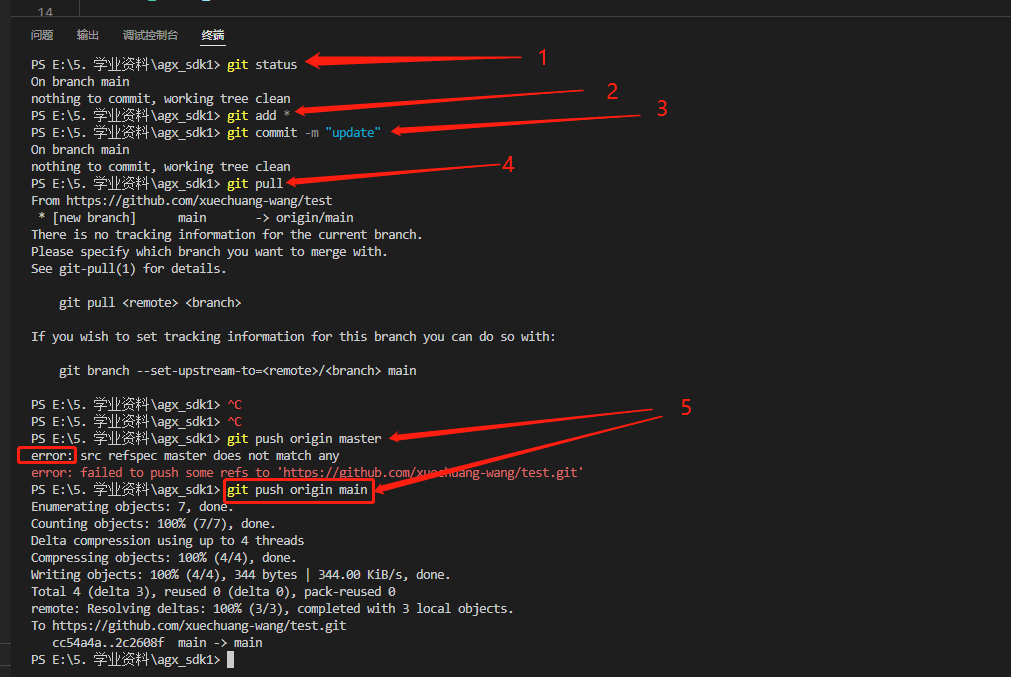Click the 'Total 4 (delta 3), reused 0' line
The image size is (1011, 677).
(x=213, y=591)
